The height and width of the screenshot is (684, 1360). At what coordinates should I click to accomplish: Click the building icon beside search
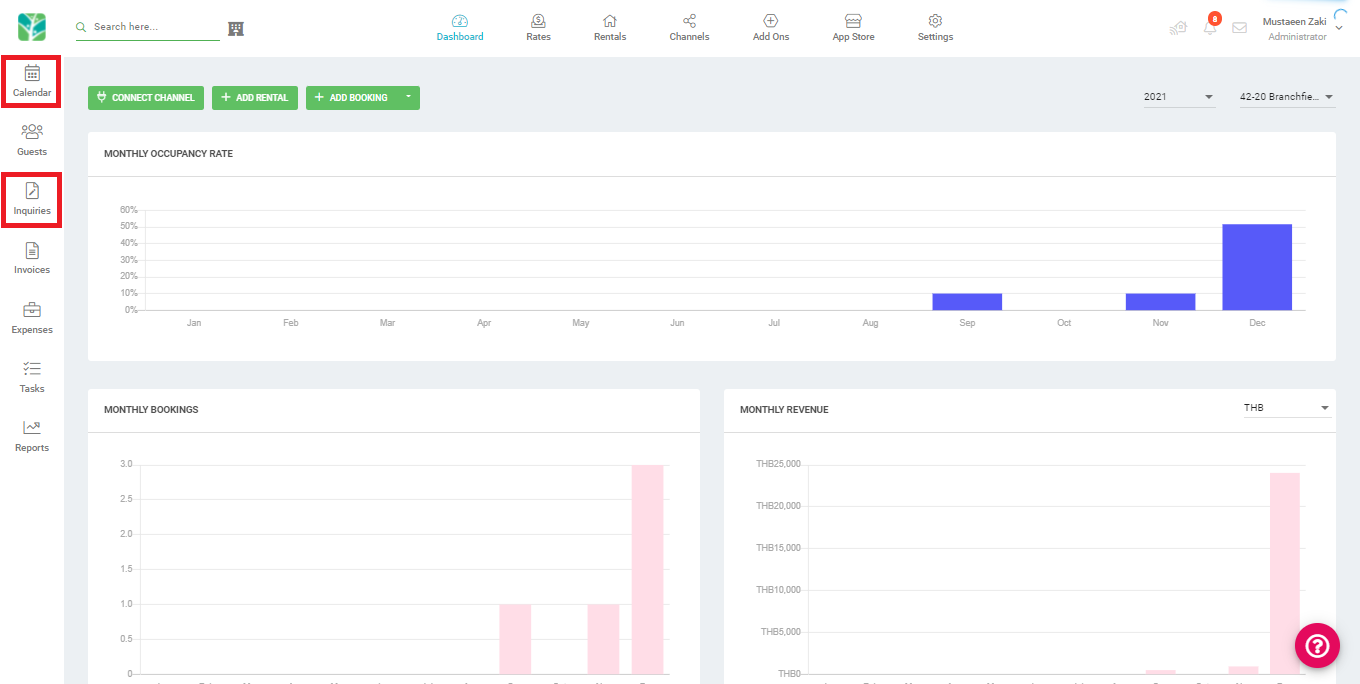pyautogui.click(x=236, y=28)
